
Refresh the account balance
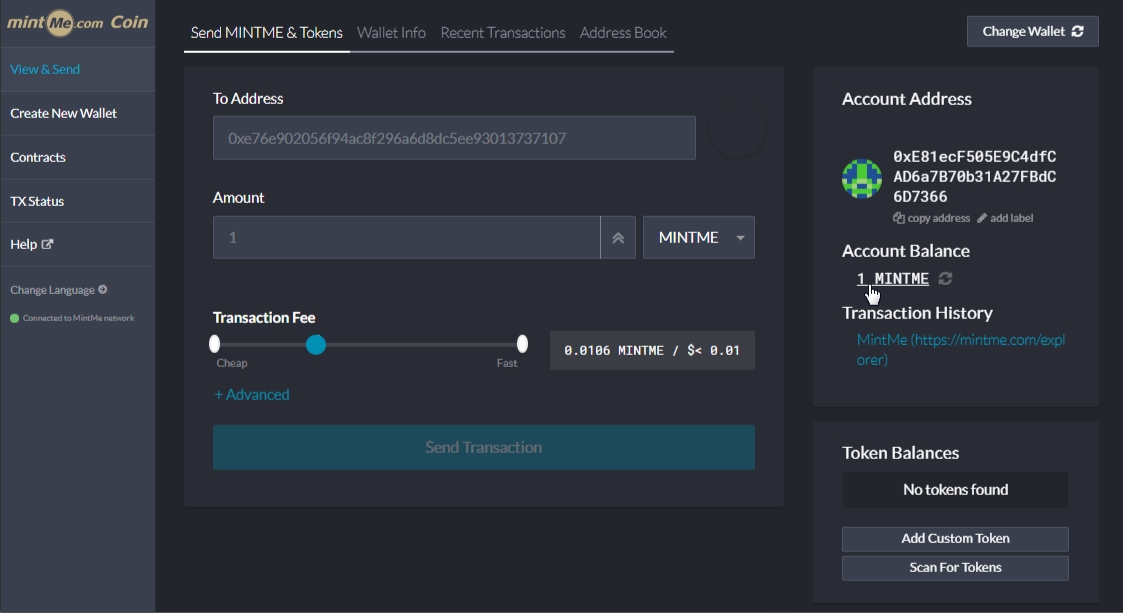(x=945, y=279)
